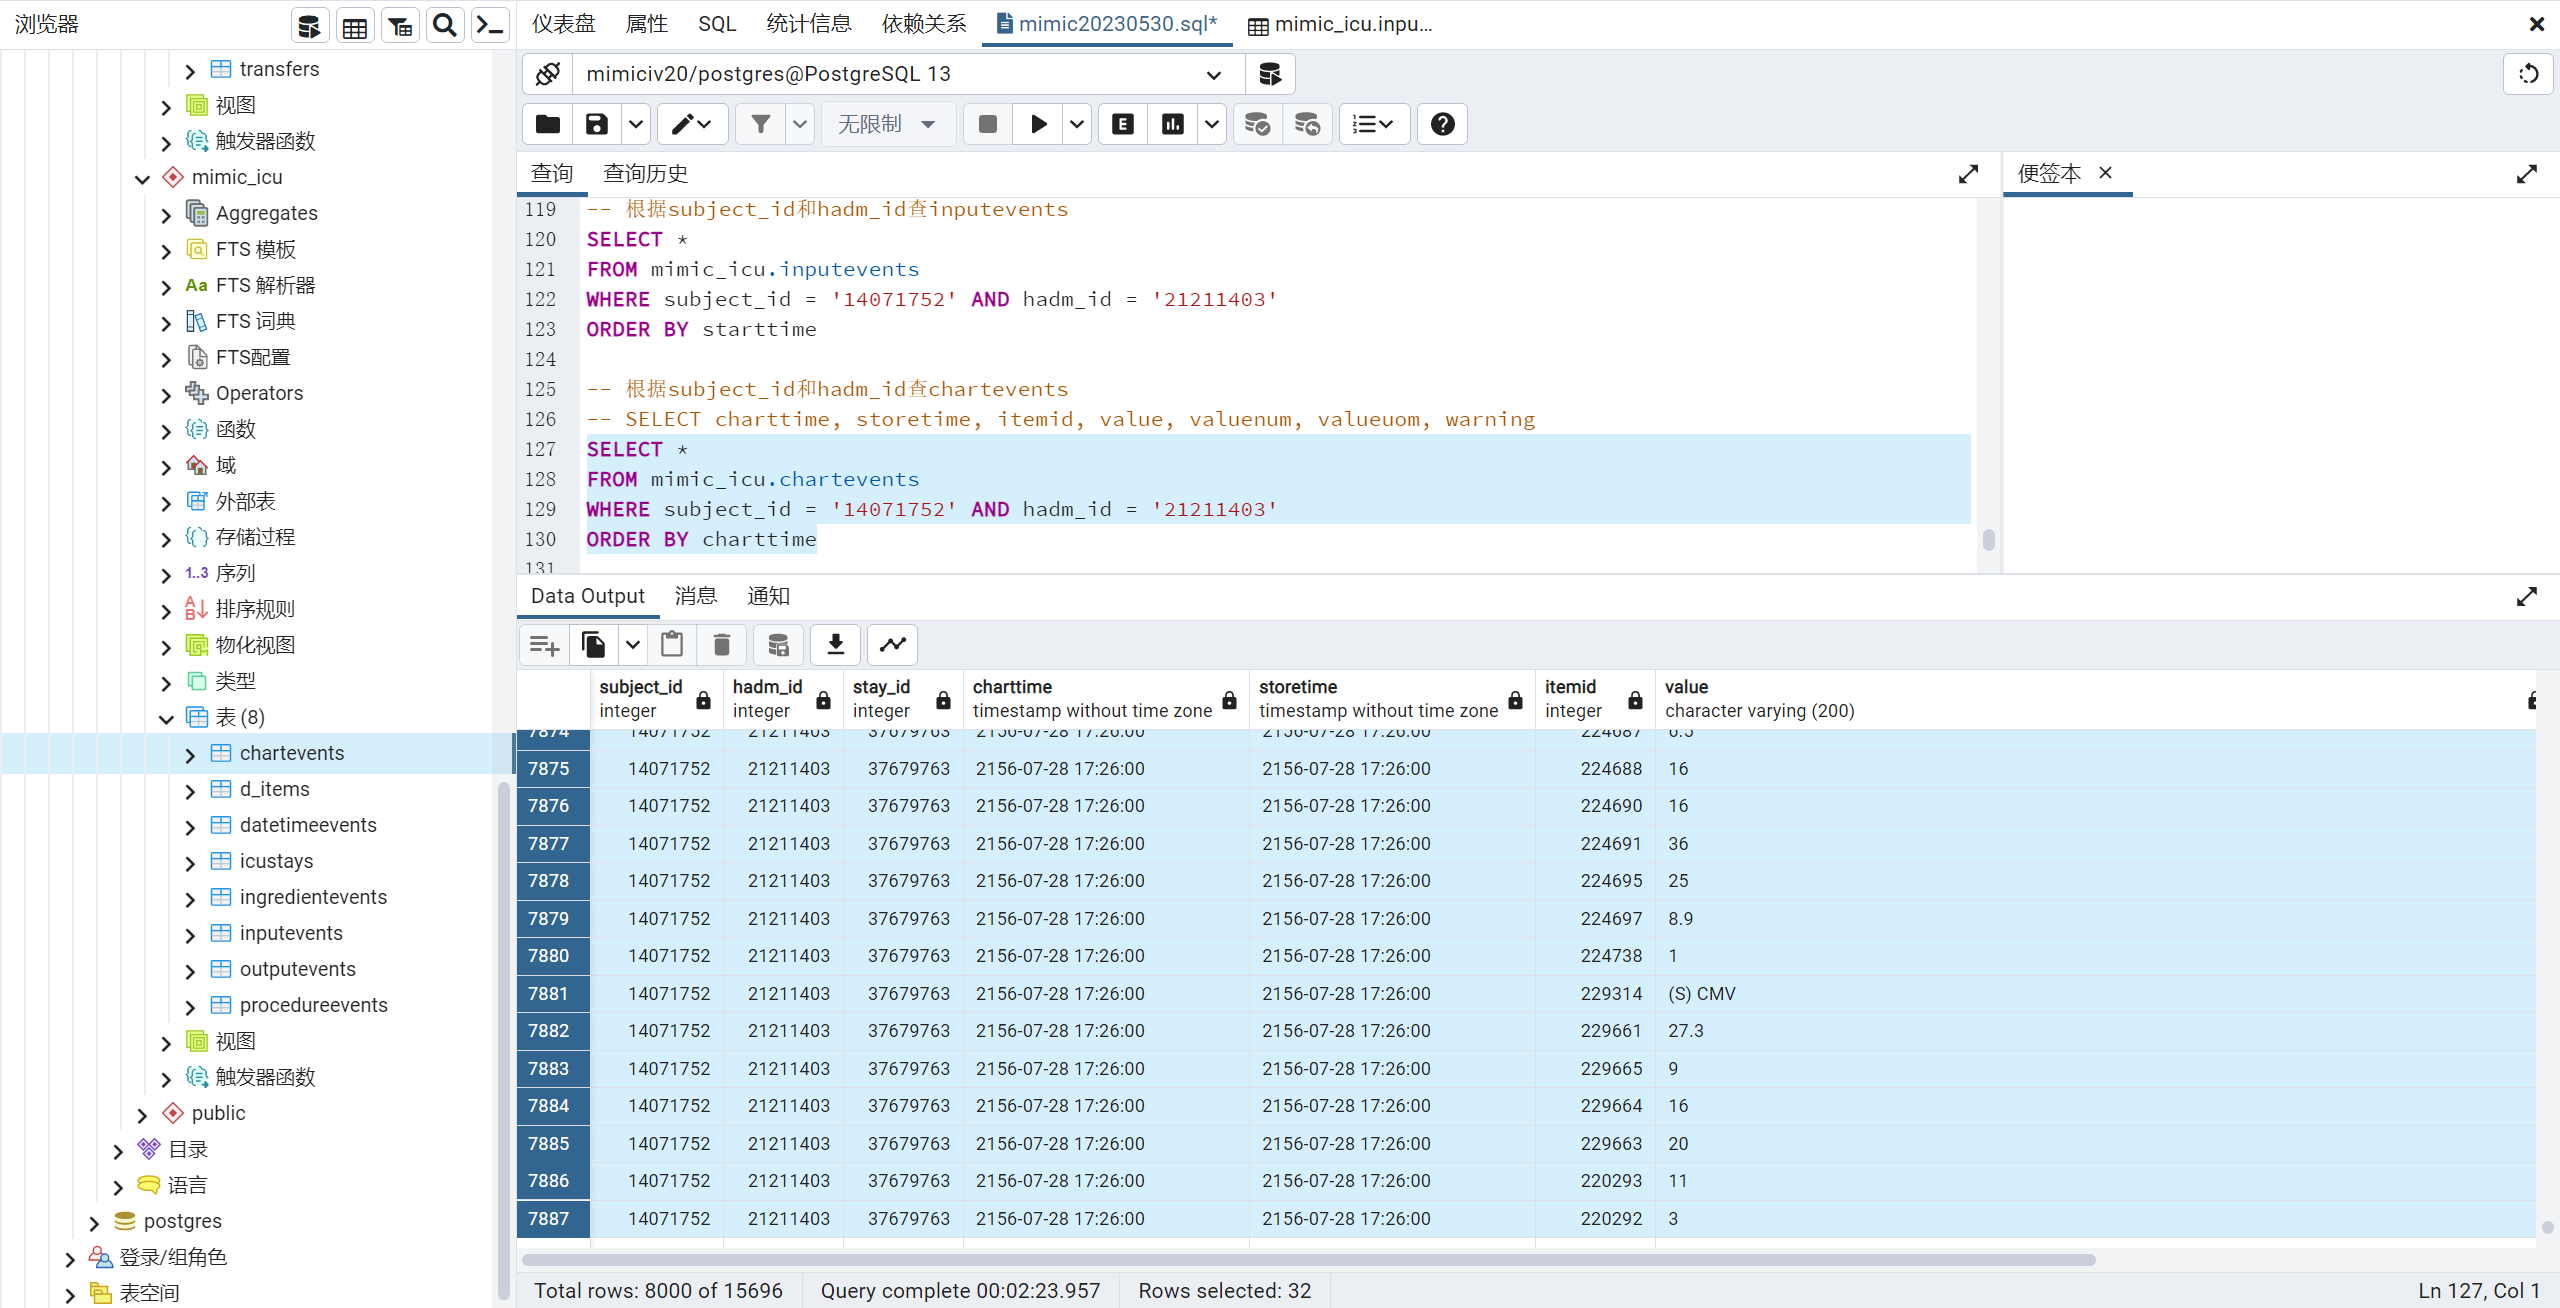The height and width of the screenshot is (1308, 2560).
Task: Click the horizontal scrollbar of results grid
Action: click(x=1300, y=1259)
